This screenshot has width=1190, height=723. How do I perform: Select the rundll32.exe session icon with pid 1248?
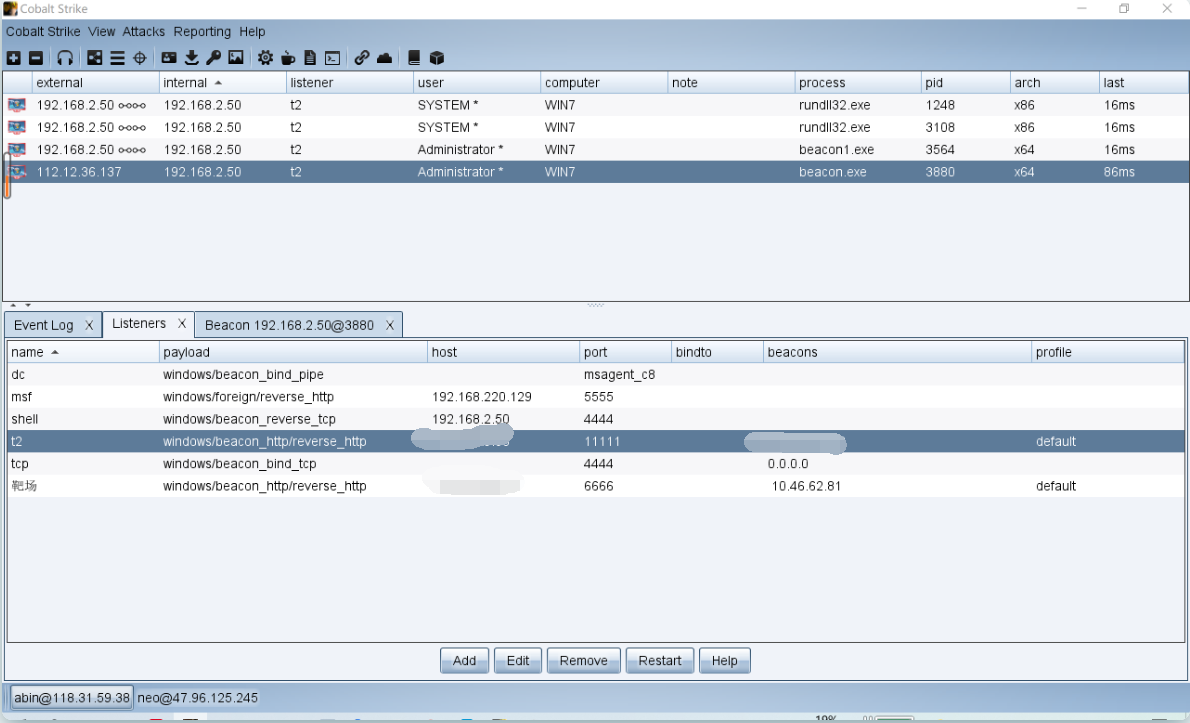pyautogui.click(x=17, y=105)
